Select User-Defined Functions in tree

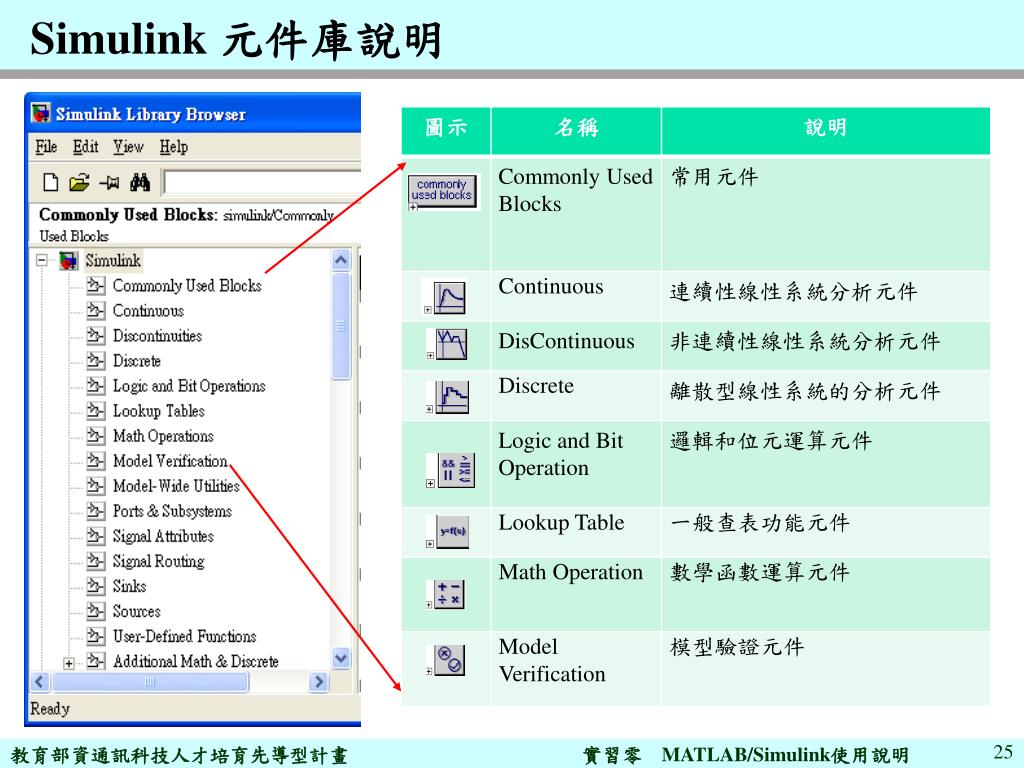(184, 636)
